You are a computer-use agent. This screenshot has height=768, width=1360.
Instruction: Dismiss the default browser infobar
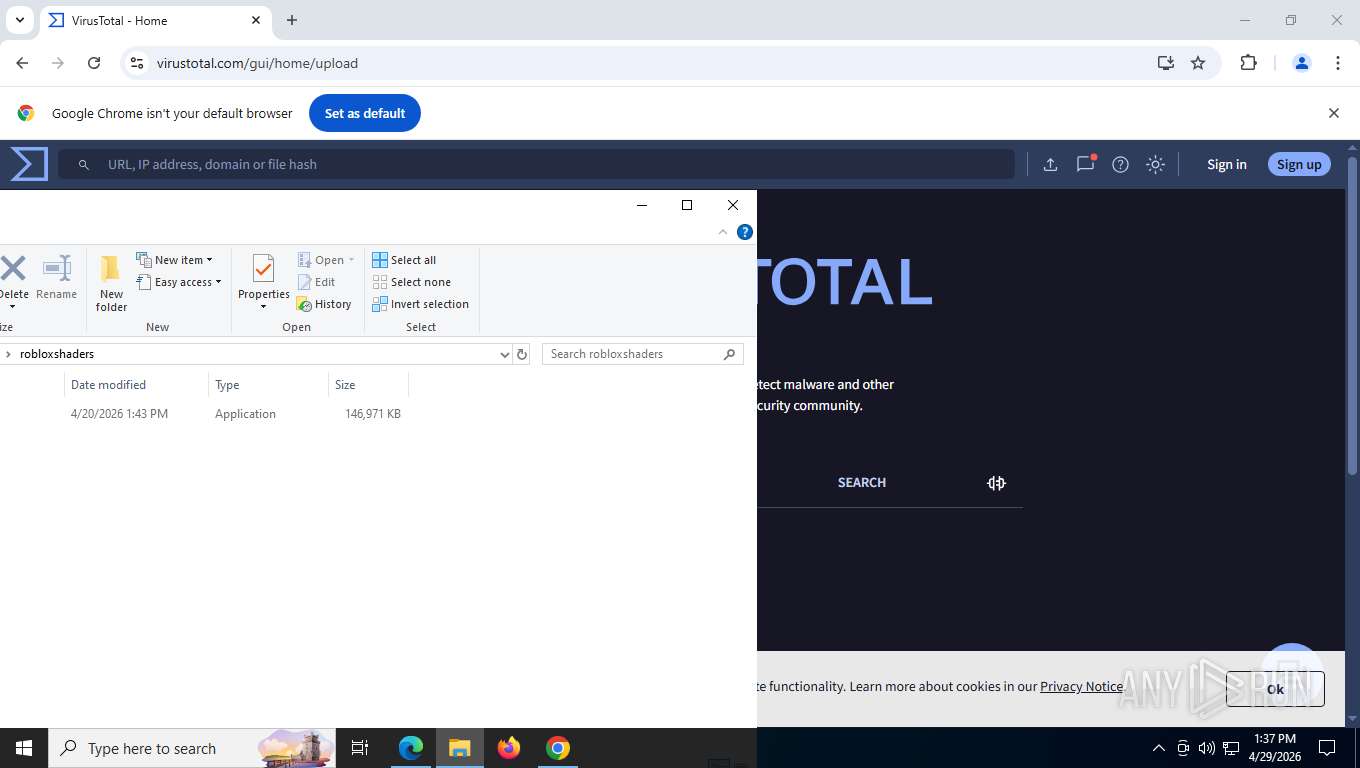pyautogui.click(x=1333, y=113)
